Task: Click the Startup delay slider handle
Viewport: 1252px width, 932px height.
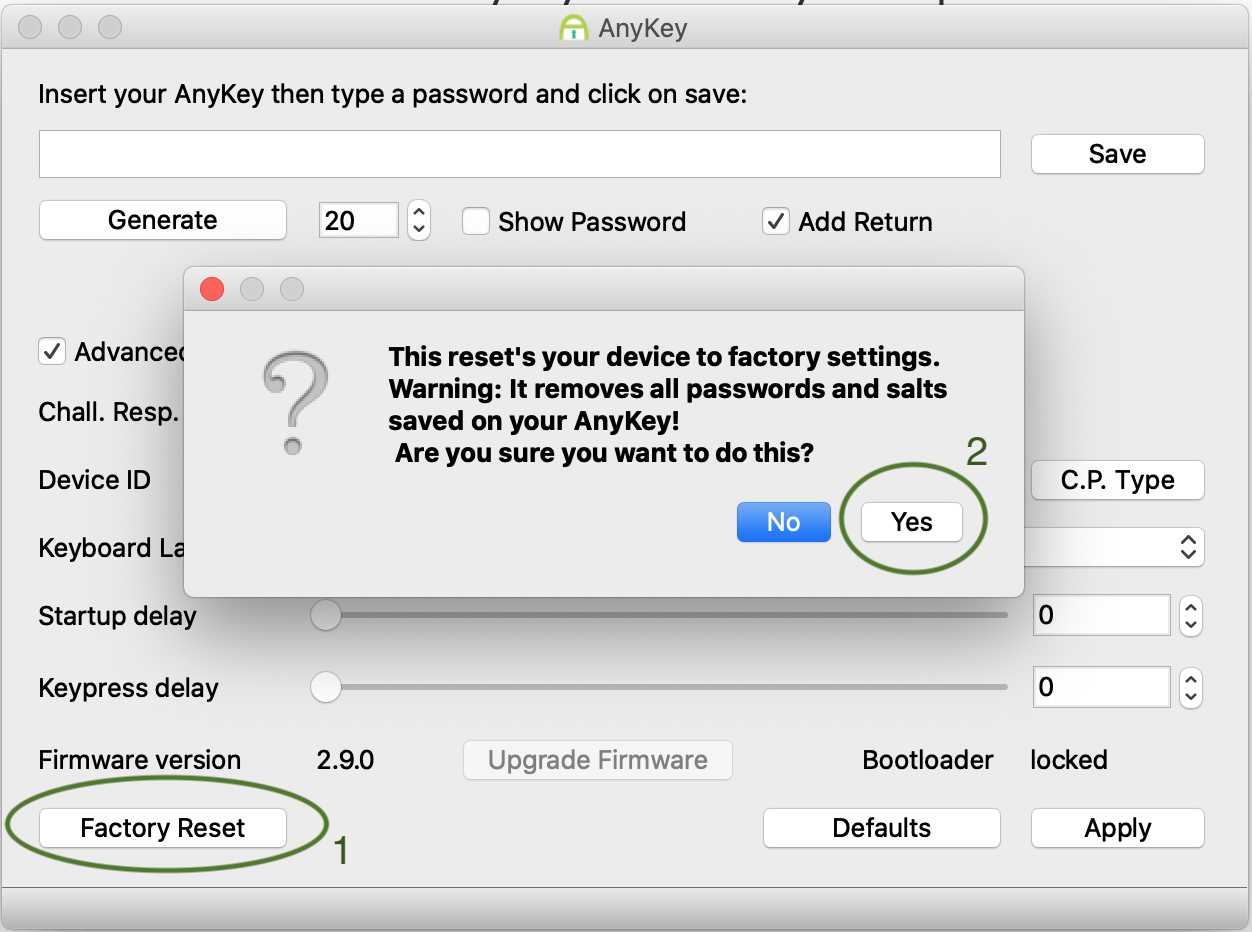Action: [326, 615]
